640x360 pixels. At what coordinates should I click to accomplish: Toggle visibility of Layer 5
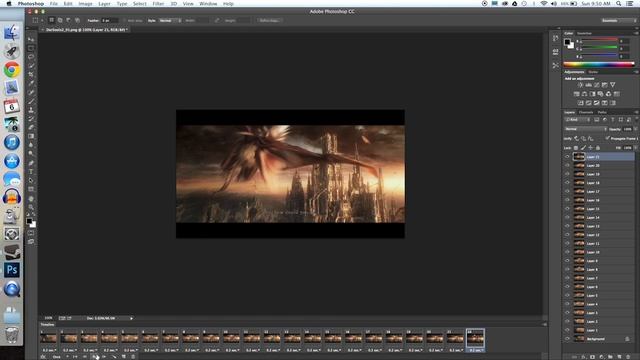pos(567,295)
